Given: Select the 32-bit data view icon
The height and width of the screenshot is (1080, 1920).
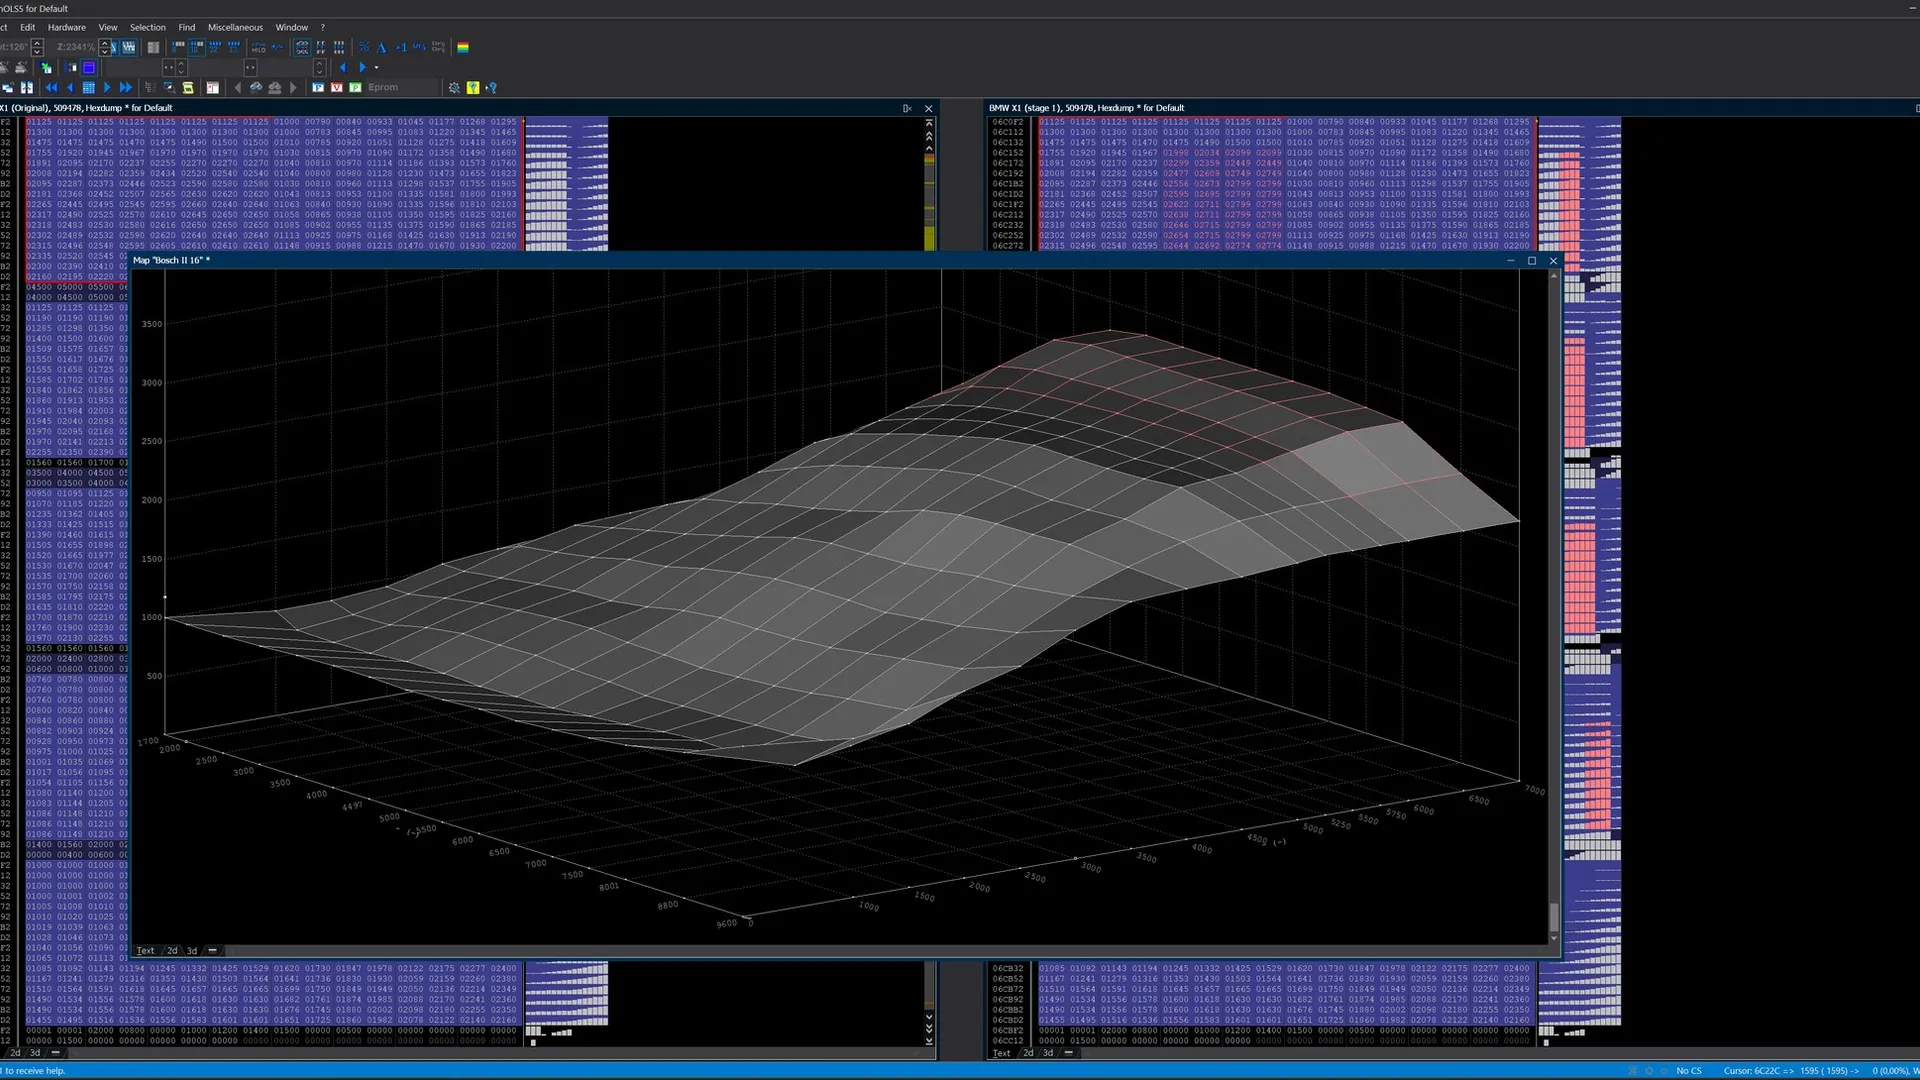Looking at the screenshot, I should 215,47.
